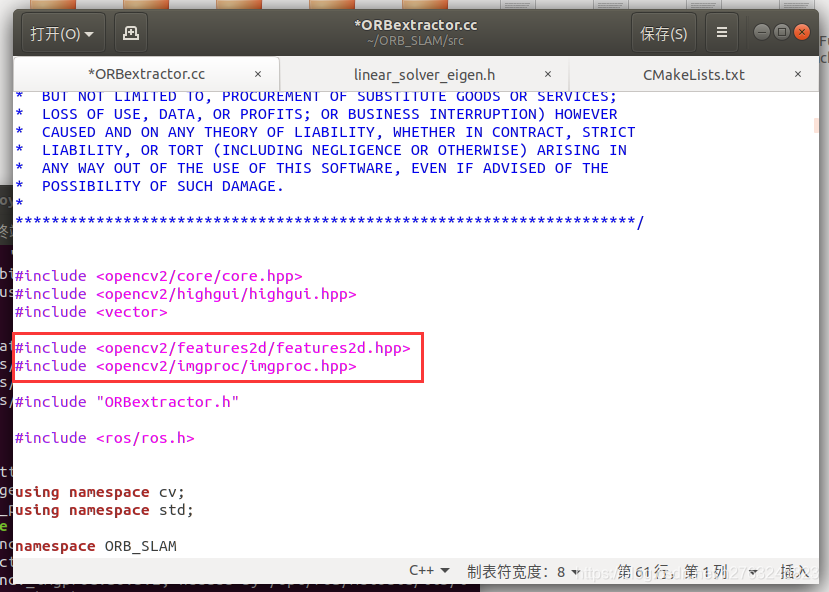Click the window title *ORBextractor.cc in header

(x=416, y=25)
